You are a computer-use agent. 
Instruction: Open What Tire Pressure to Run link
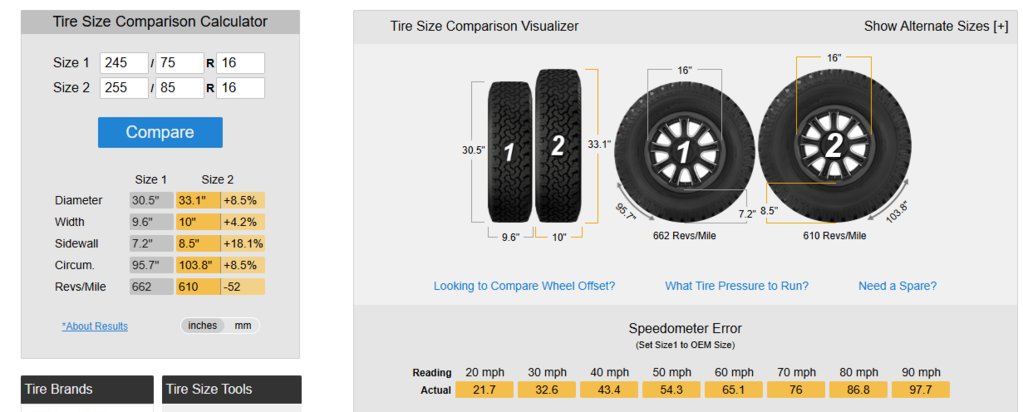pos(737,286)
